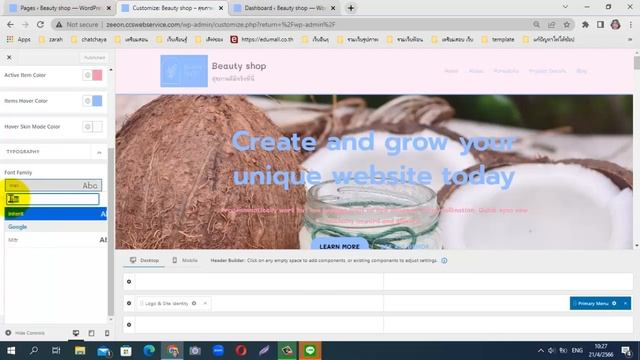Click the font search input field
640x360 pixels.
[53, 199]
